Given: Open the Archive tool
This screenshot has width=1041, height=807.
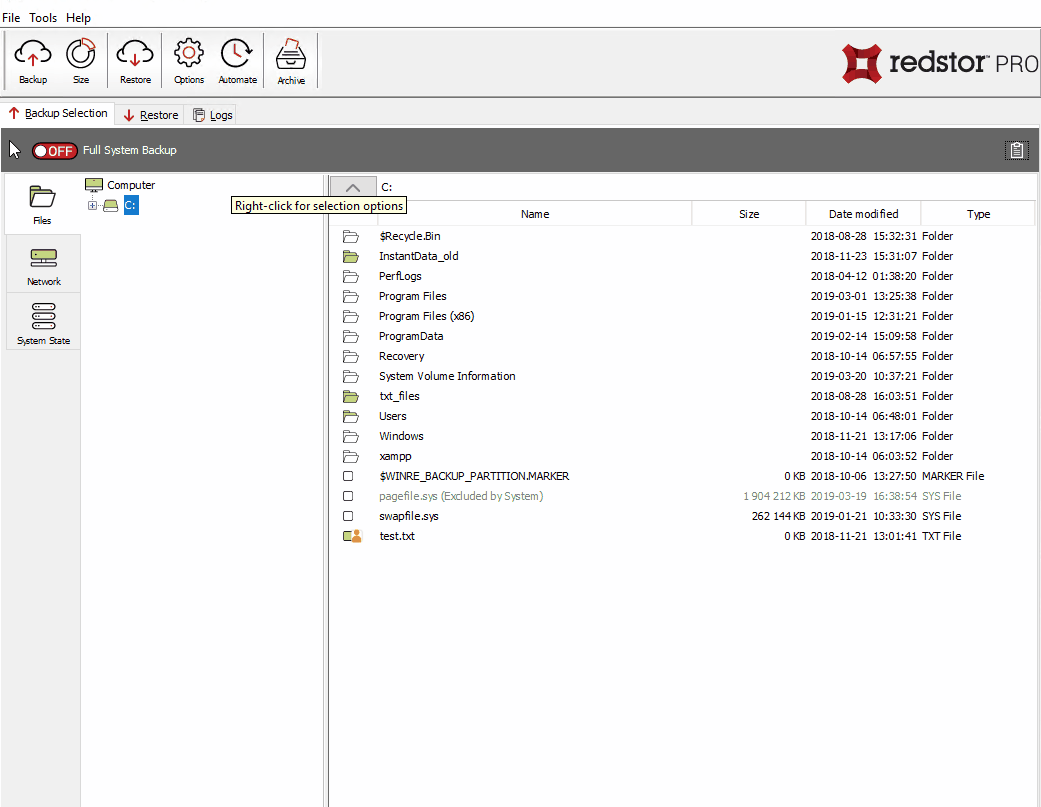Looking at the screenshot, I should (290, 60).
